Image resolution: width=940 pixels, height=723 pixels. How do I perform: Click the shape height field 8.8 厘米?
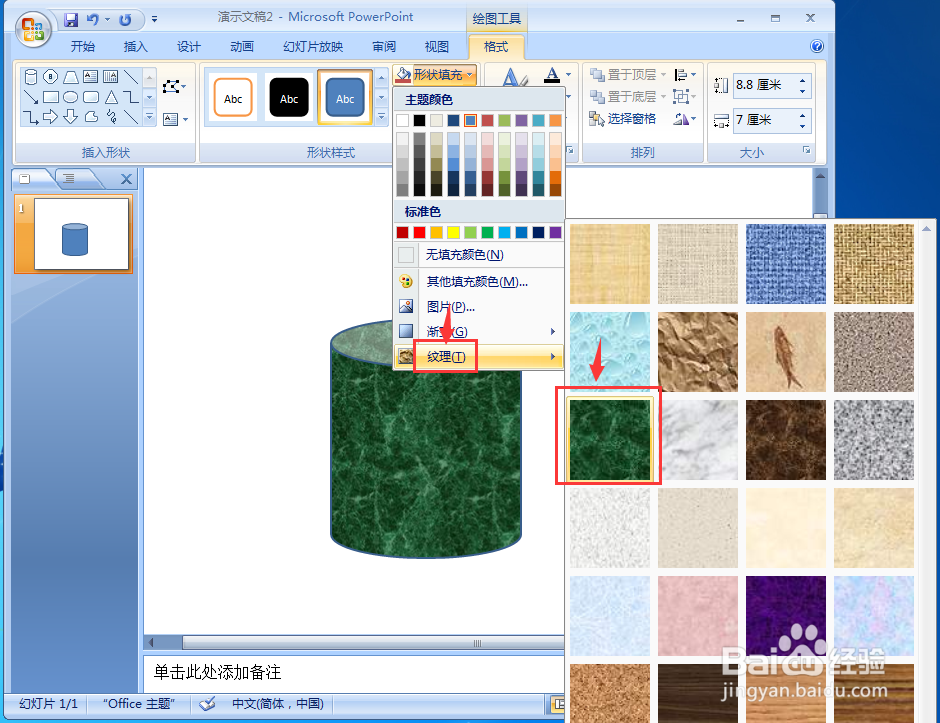[764, 85]
